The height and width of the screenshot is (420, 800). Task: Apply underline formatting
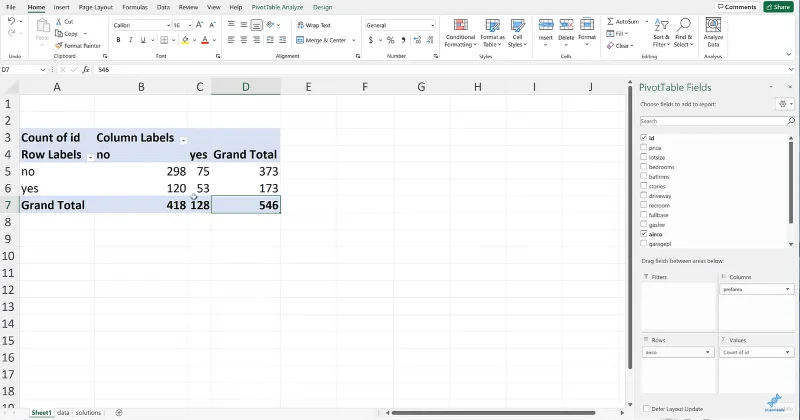click(x=143, y=40)
